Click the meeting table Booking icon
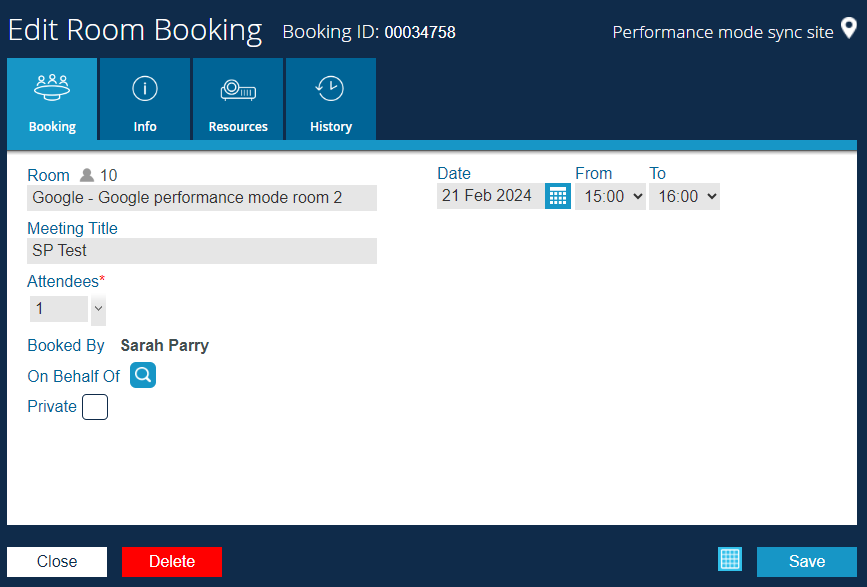The image size is (867, 587). (x=52, y=88)
